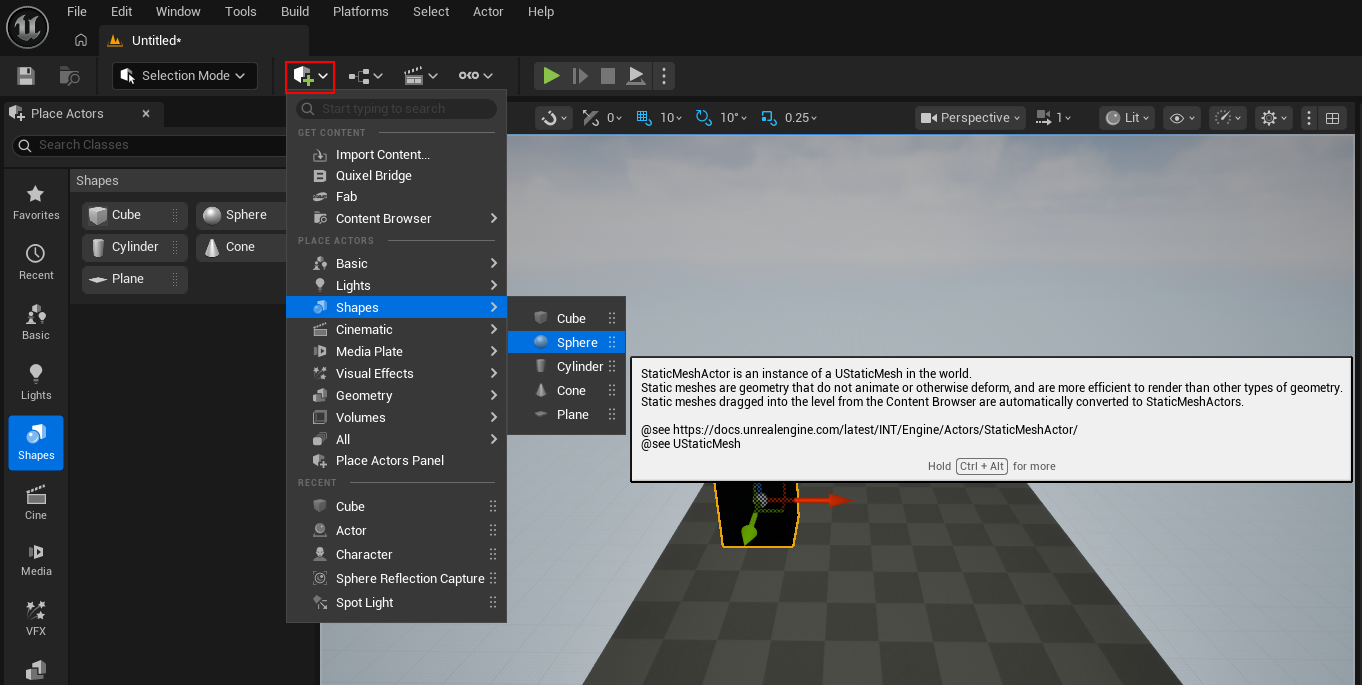Screen dimensions: 1362x685
Task: Select Sphere in the Shapes submenu
Action: click(566, 343)
